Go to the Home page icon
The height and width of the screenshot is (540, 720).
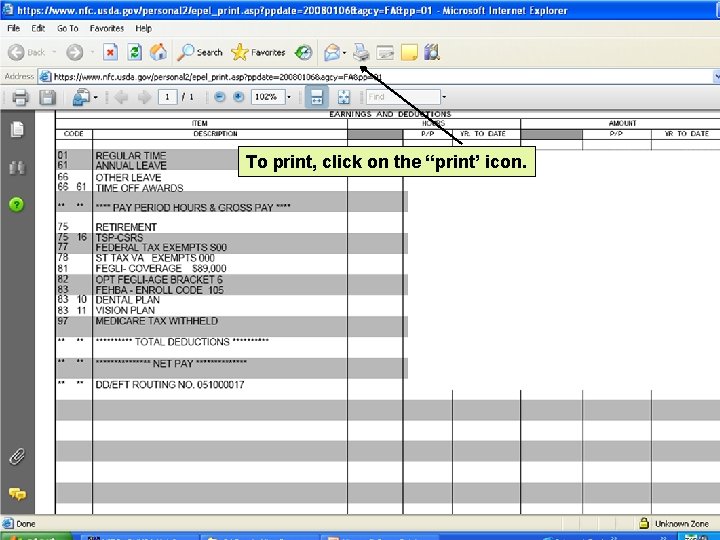pyautogui.click(x=158, y=52)
